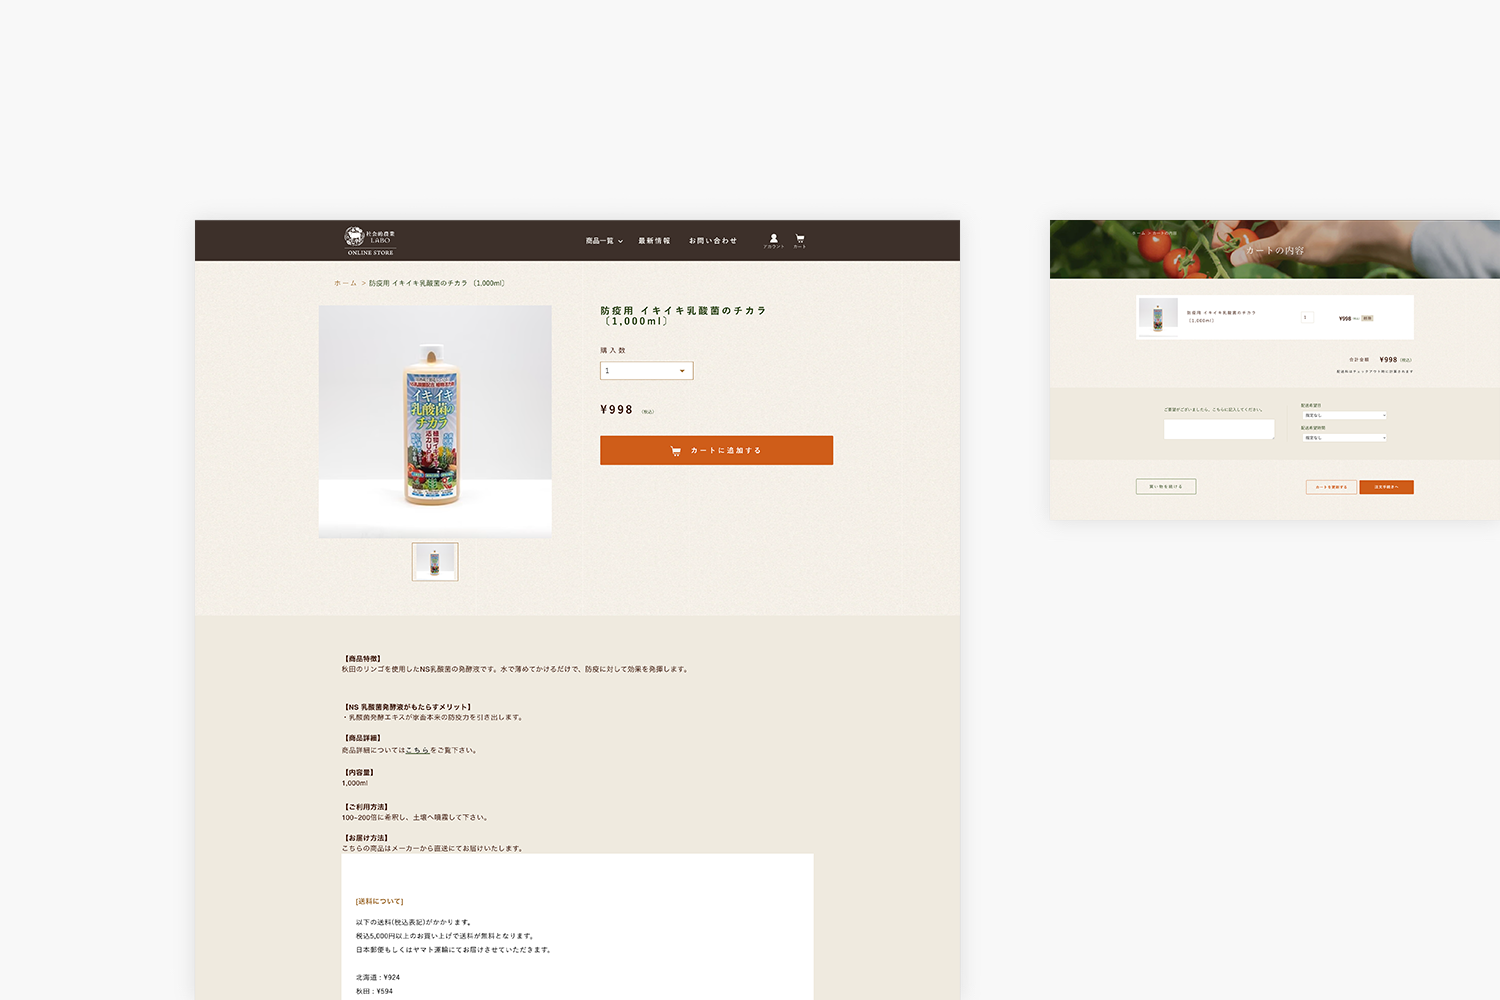Expand the 商品一覧 products menu
The height and width of the screenshot is (1000, 1500).
(x=604, y=241)
